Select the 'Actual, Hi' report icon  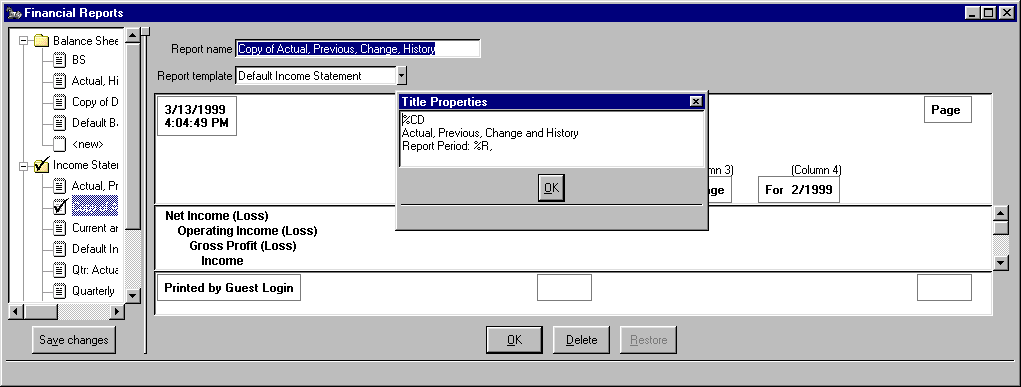pos(60,81)
